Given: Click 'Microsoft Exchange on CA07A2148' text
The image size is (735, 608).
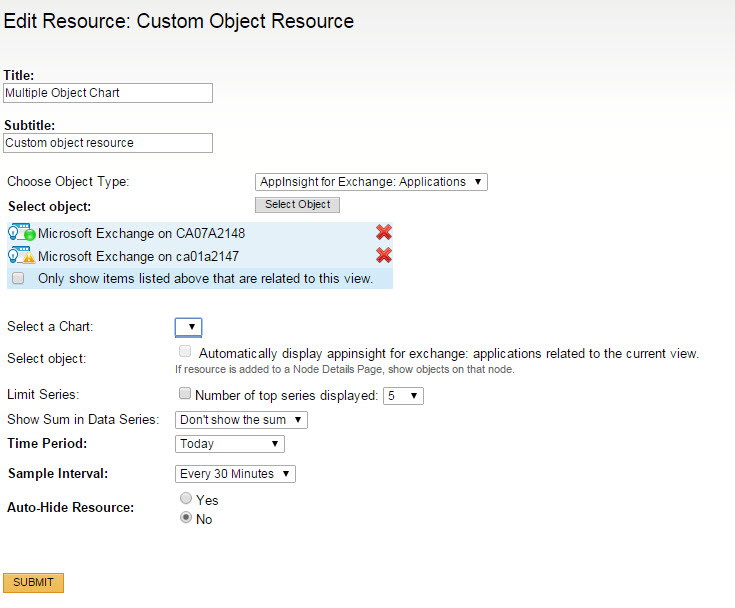Looking at the screenshot, I should pyautogui.click(x=142, y=233).
